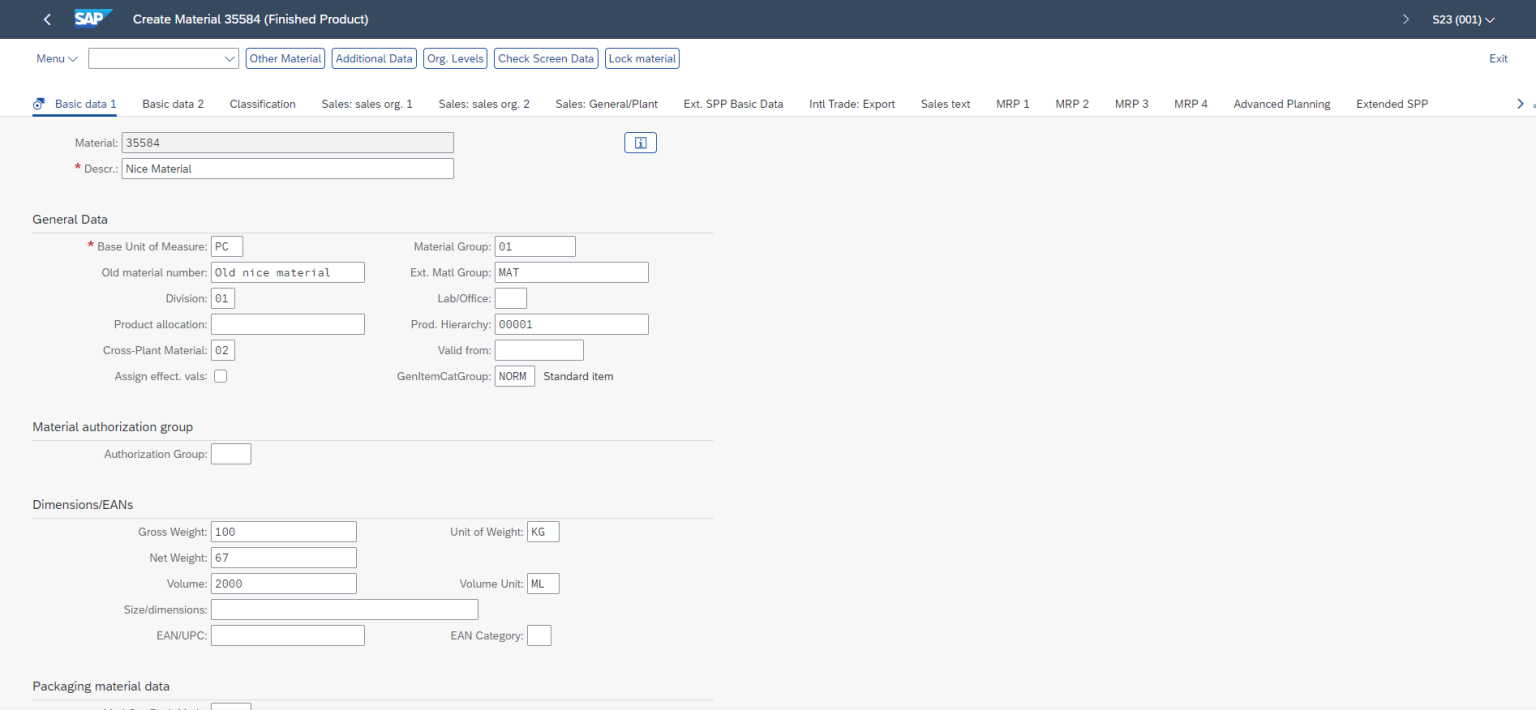
Task: Expand the transaction command field dropdown
Action: coord(229,58)
